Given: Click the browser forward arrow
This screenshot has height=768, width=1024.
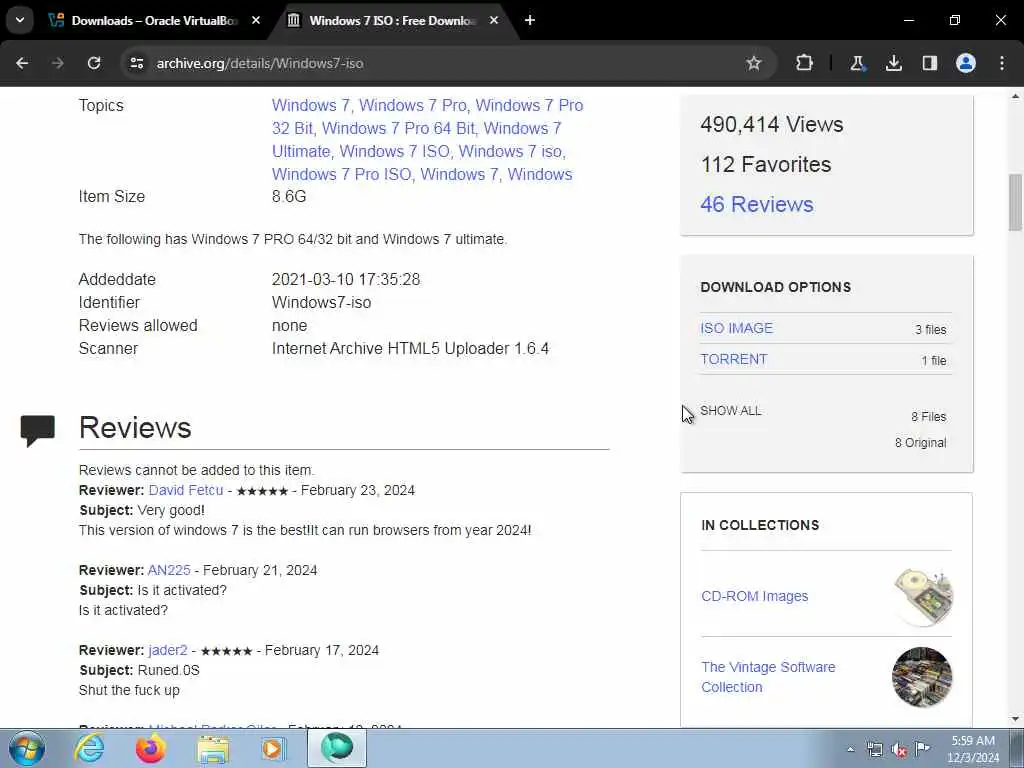Looking at the screenshot, I should [x=58, y=63].
